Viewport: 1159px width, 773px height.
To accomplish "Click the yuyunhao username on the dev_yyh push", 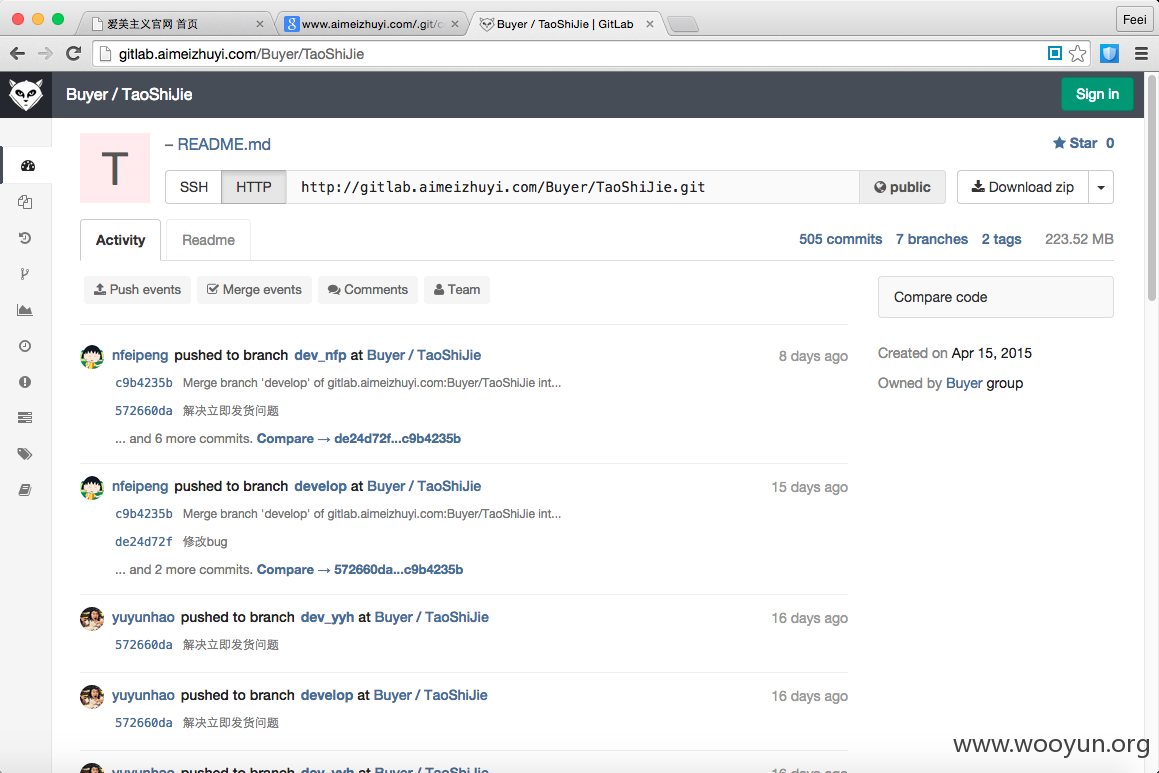I will (x=143, y=618).
